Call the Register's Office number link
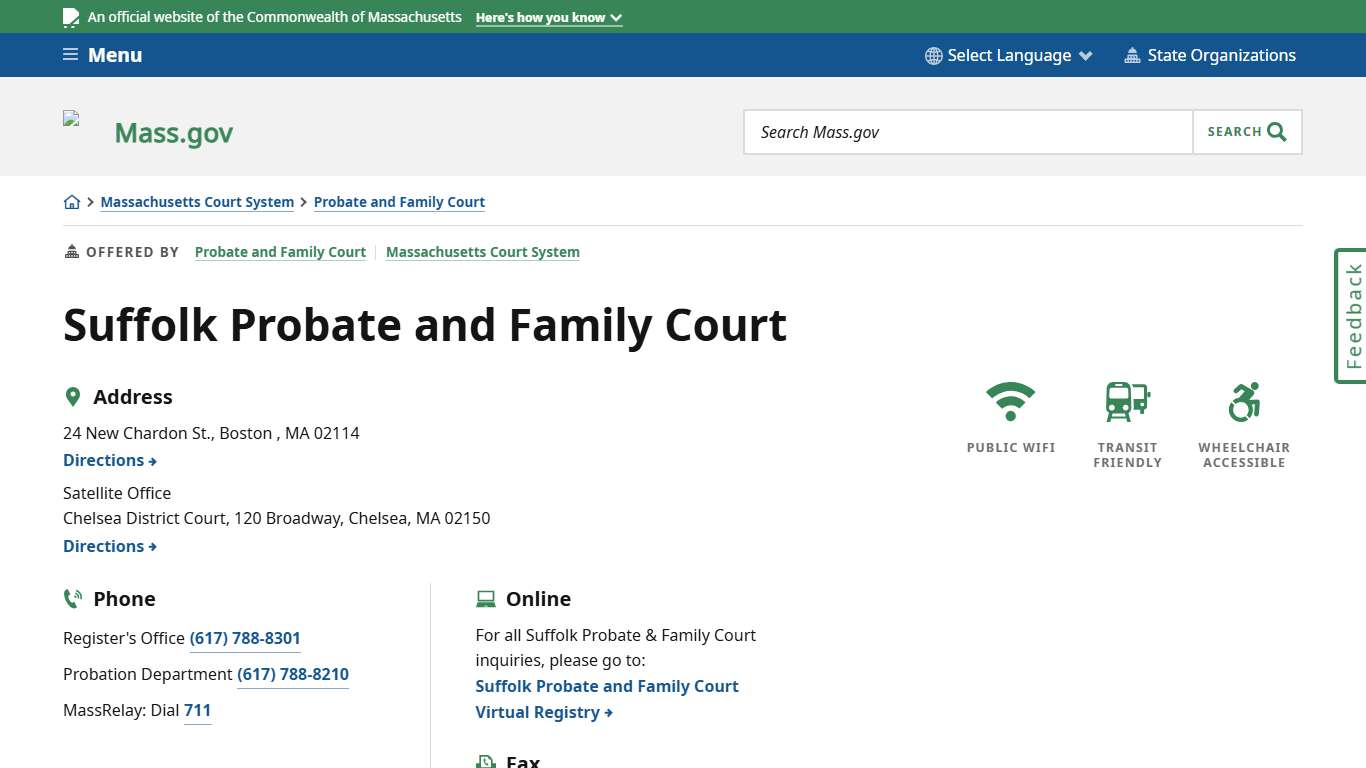The height and width of the screenshot is (768, 1366). 245,638
